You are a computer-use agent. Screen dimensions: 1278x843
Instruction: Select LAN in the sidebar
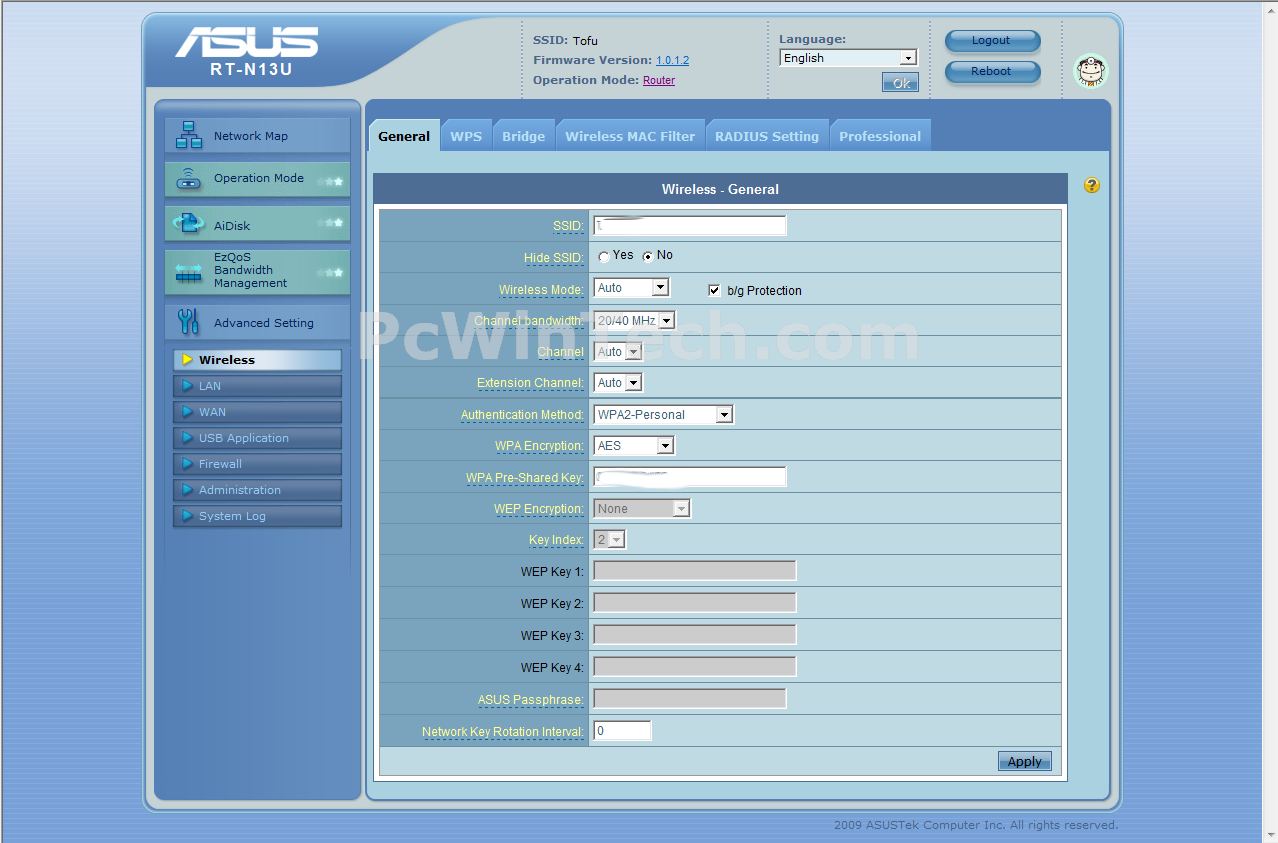point(257,386)
